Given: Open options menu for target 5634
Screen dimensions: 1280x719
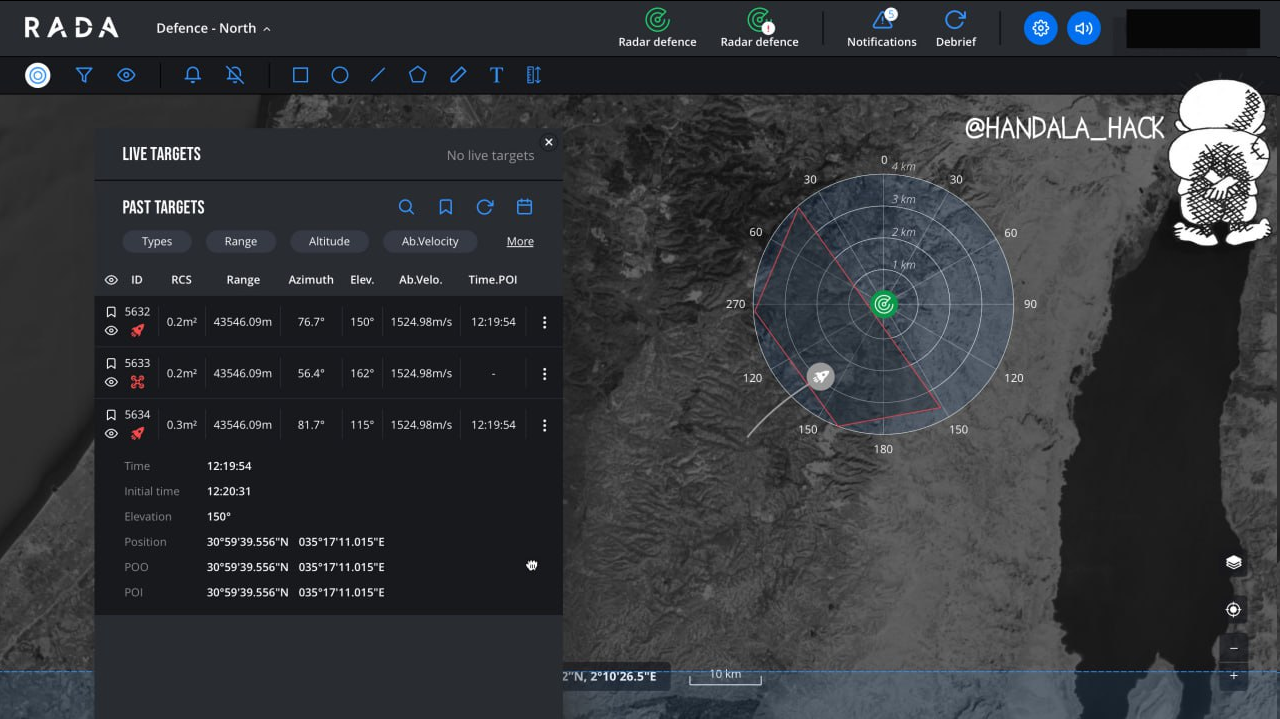Looking at the screenshot, I should click(544, 425).
